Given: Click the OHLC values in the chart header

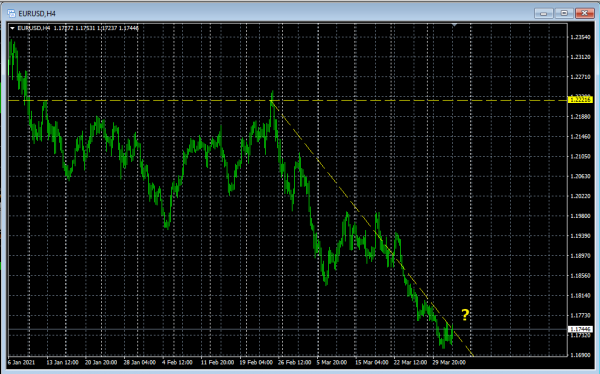Looking at the screenshot, I should click(x=96, y=28).
